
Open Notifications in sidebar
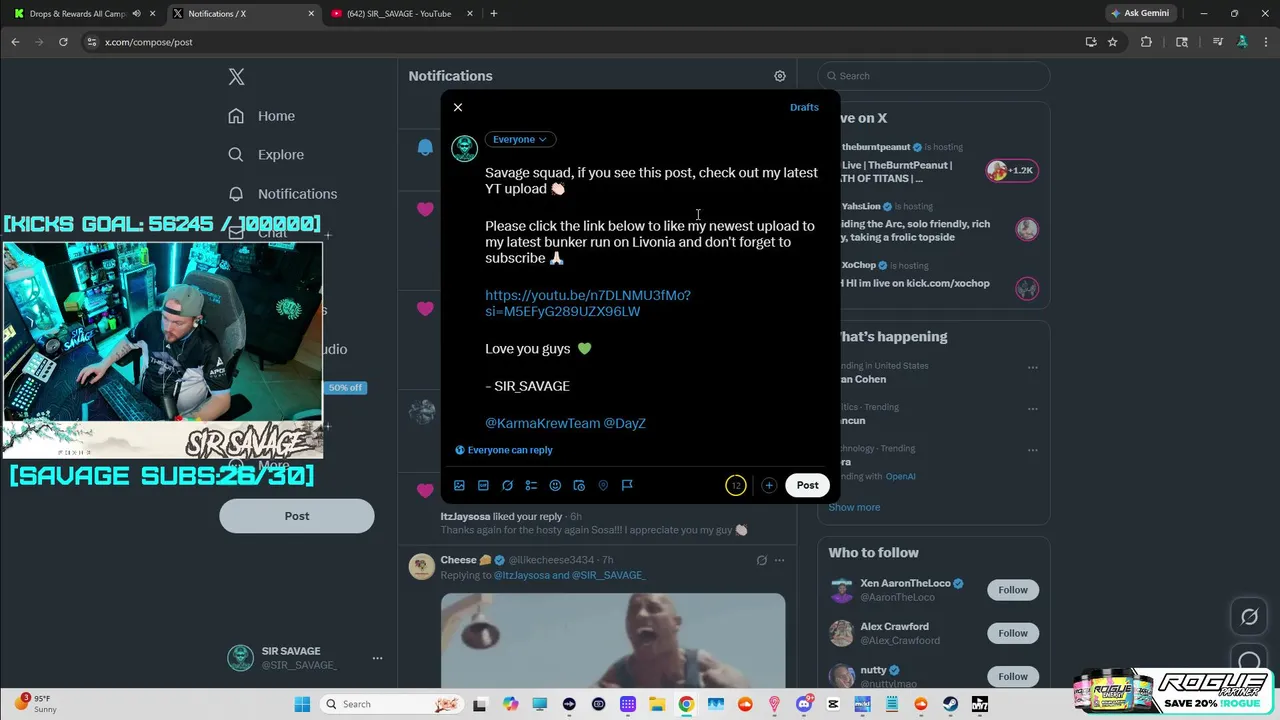[x=283, y=194]
